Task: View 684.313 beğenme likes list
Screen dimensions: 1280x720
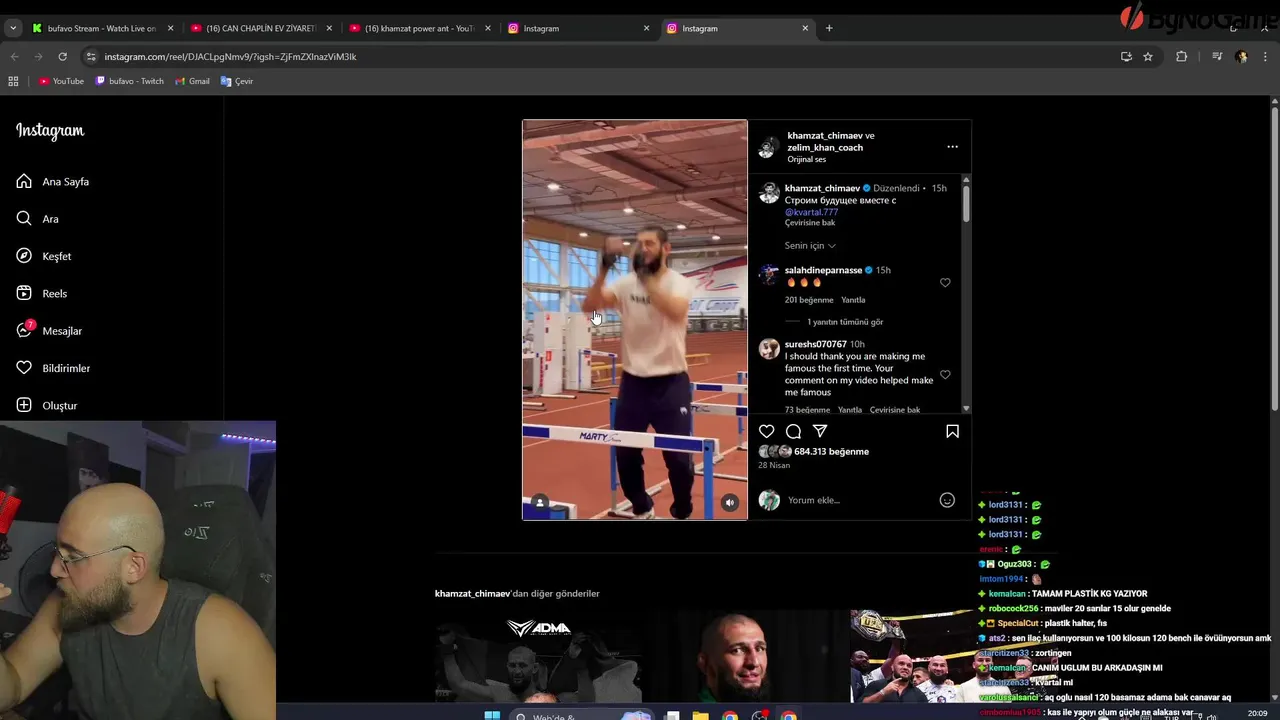Action: coord(831,452)
